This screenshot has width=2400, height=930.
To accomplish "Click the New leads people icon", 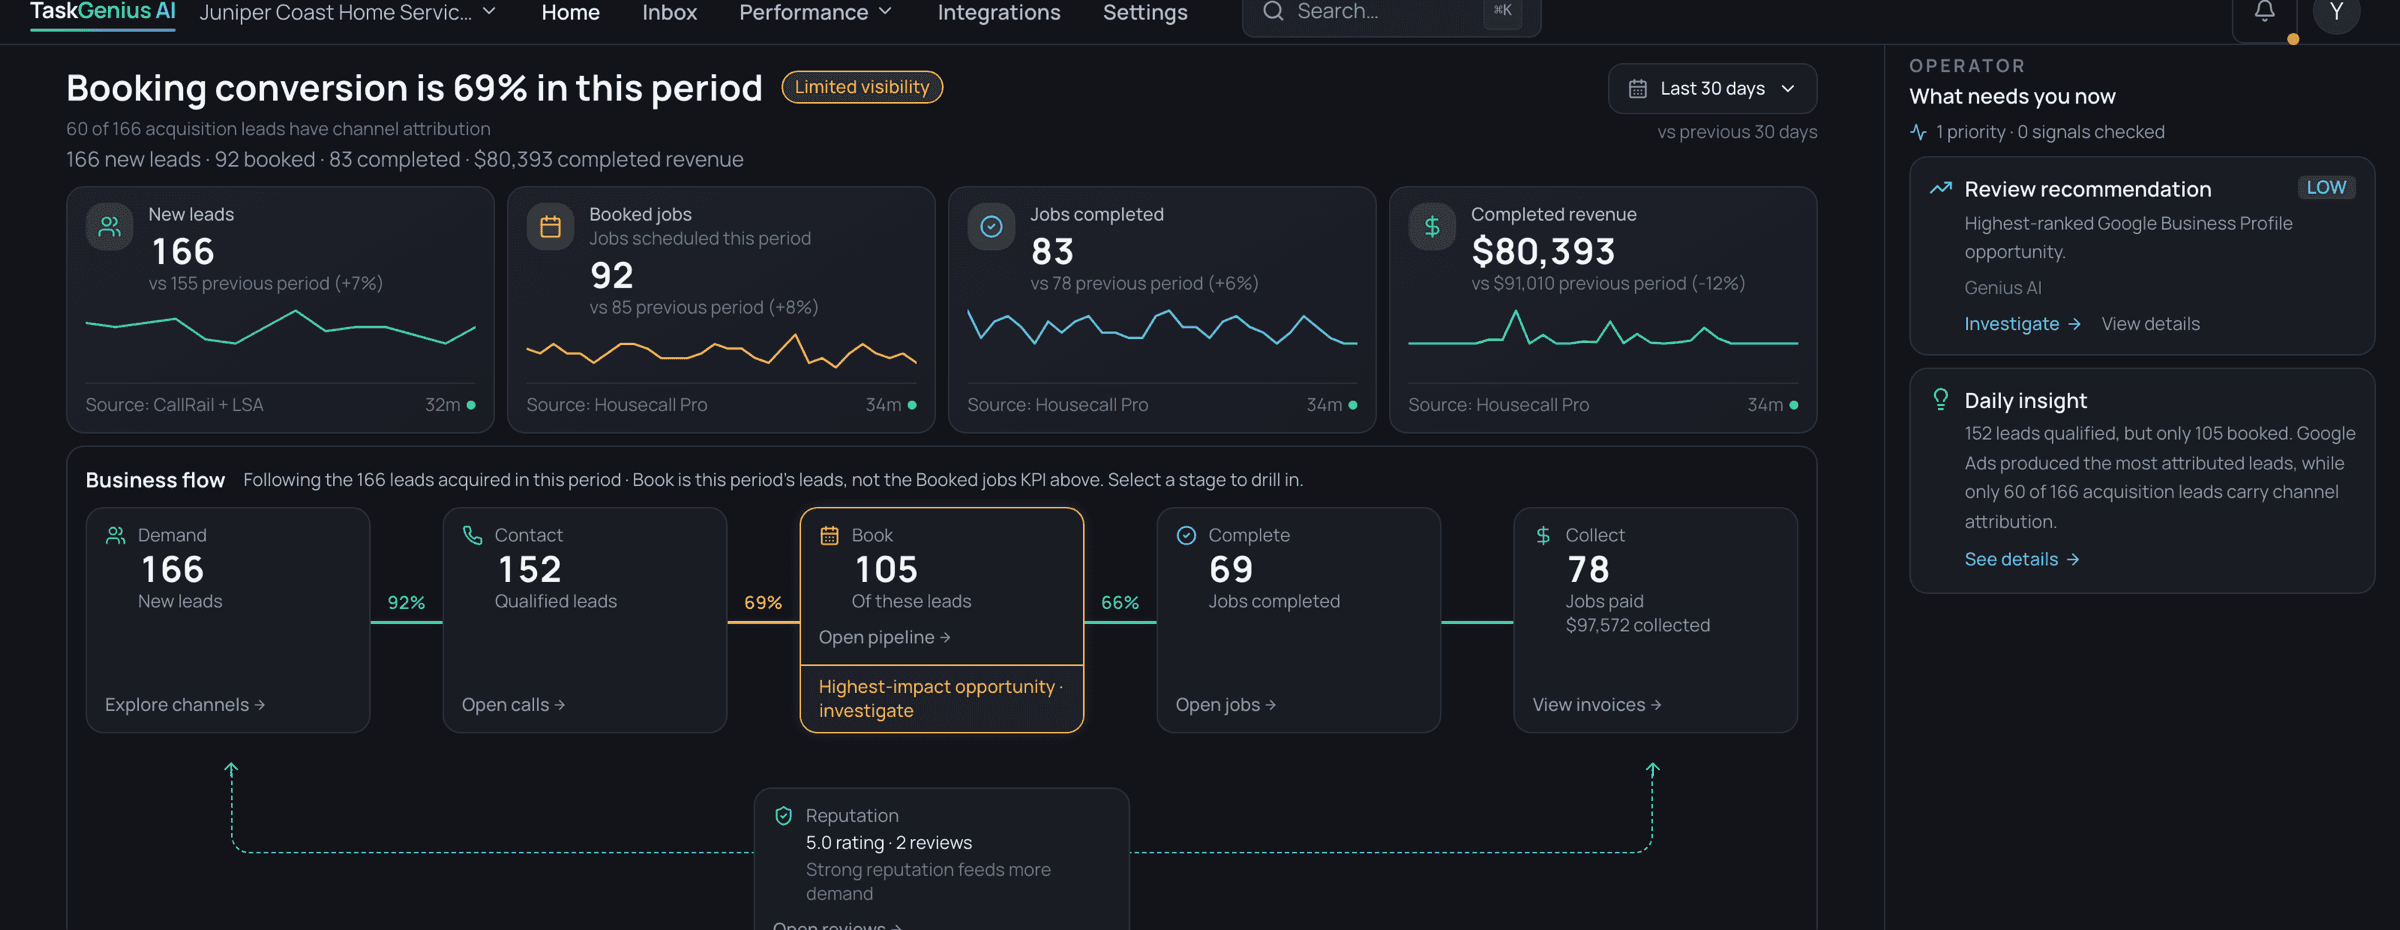I will [x=110, y=227].
